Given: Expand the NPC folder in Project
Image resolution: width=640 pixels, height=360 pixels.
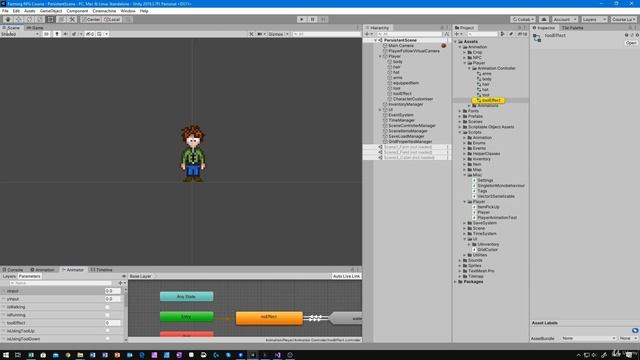Looking at the screenshot, I should tap(464, 58).
